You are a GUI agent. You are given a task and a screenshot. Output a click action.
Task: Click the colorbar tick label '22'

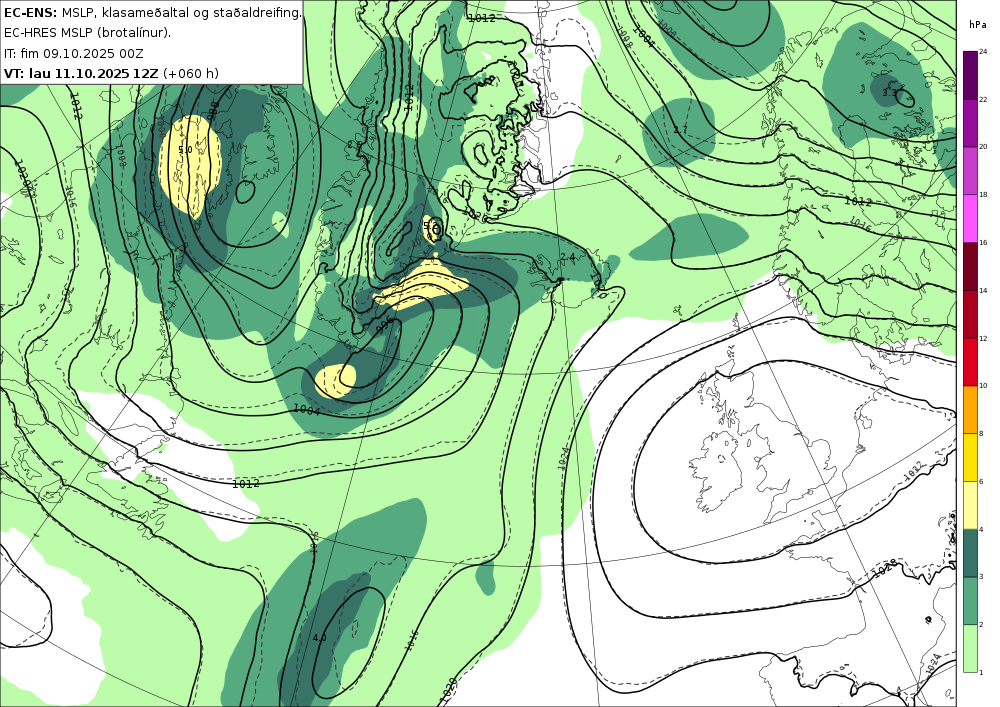click(x=983, y=99)
